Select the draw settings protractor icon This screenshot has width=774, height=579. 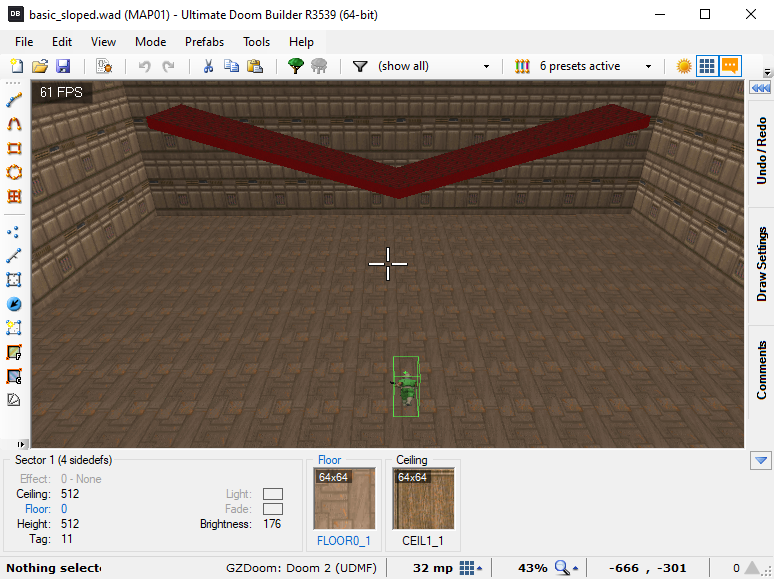pyautogui.click(x=14, y=400)
